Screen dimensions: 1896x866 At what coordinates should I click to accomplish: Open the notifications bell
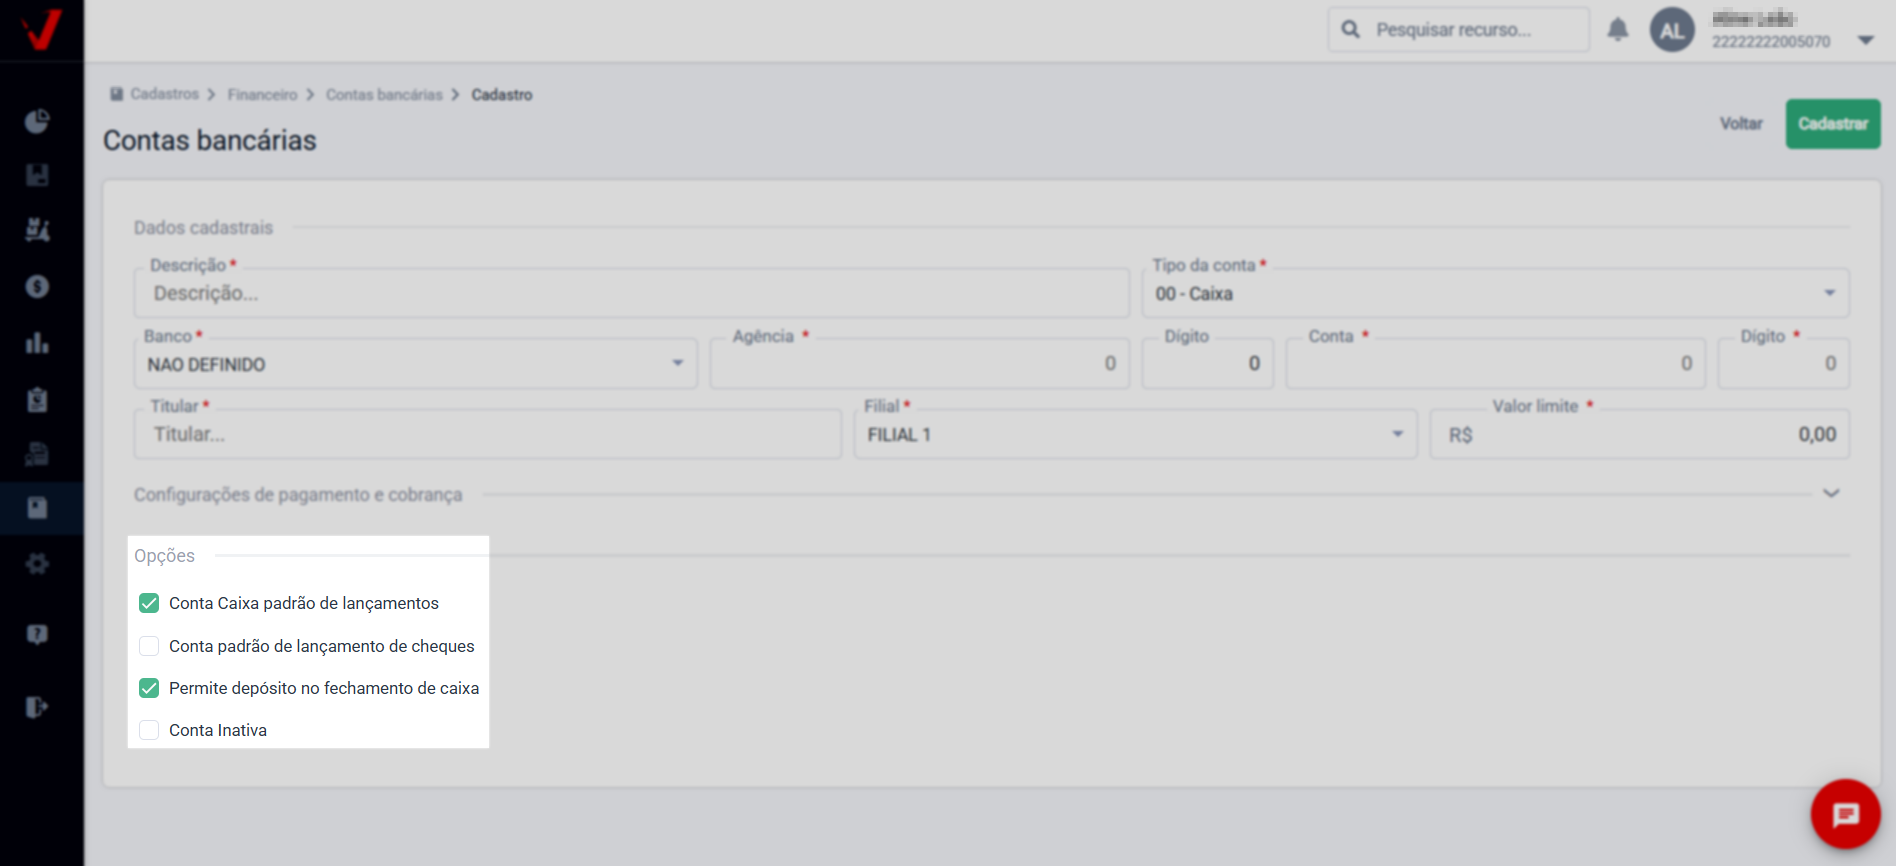(x=1618, y=29)
